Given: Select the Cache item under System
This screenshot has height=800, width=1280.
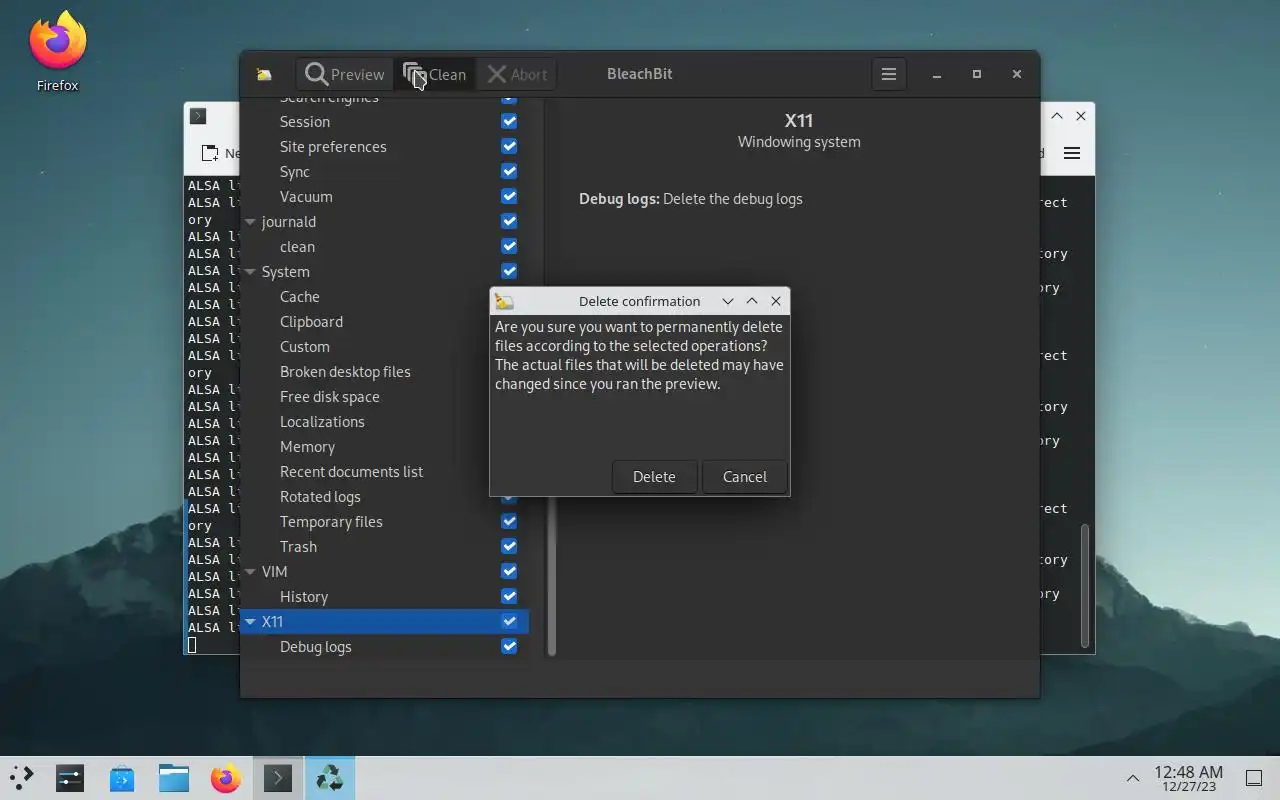Looking at the screenshot, I should click(300, 296).
